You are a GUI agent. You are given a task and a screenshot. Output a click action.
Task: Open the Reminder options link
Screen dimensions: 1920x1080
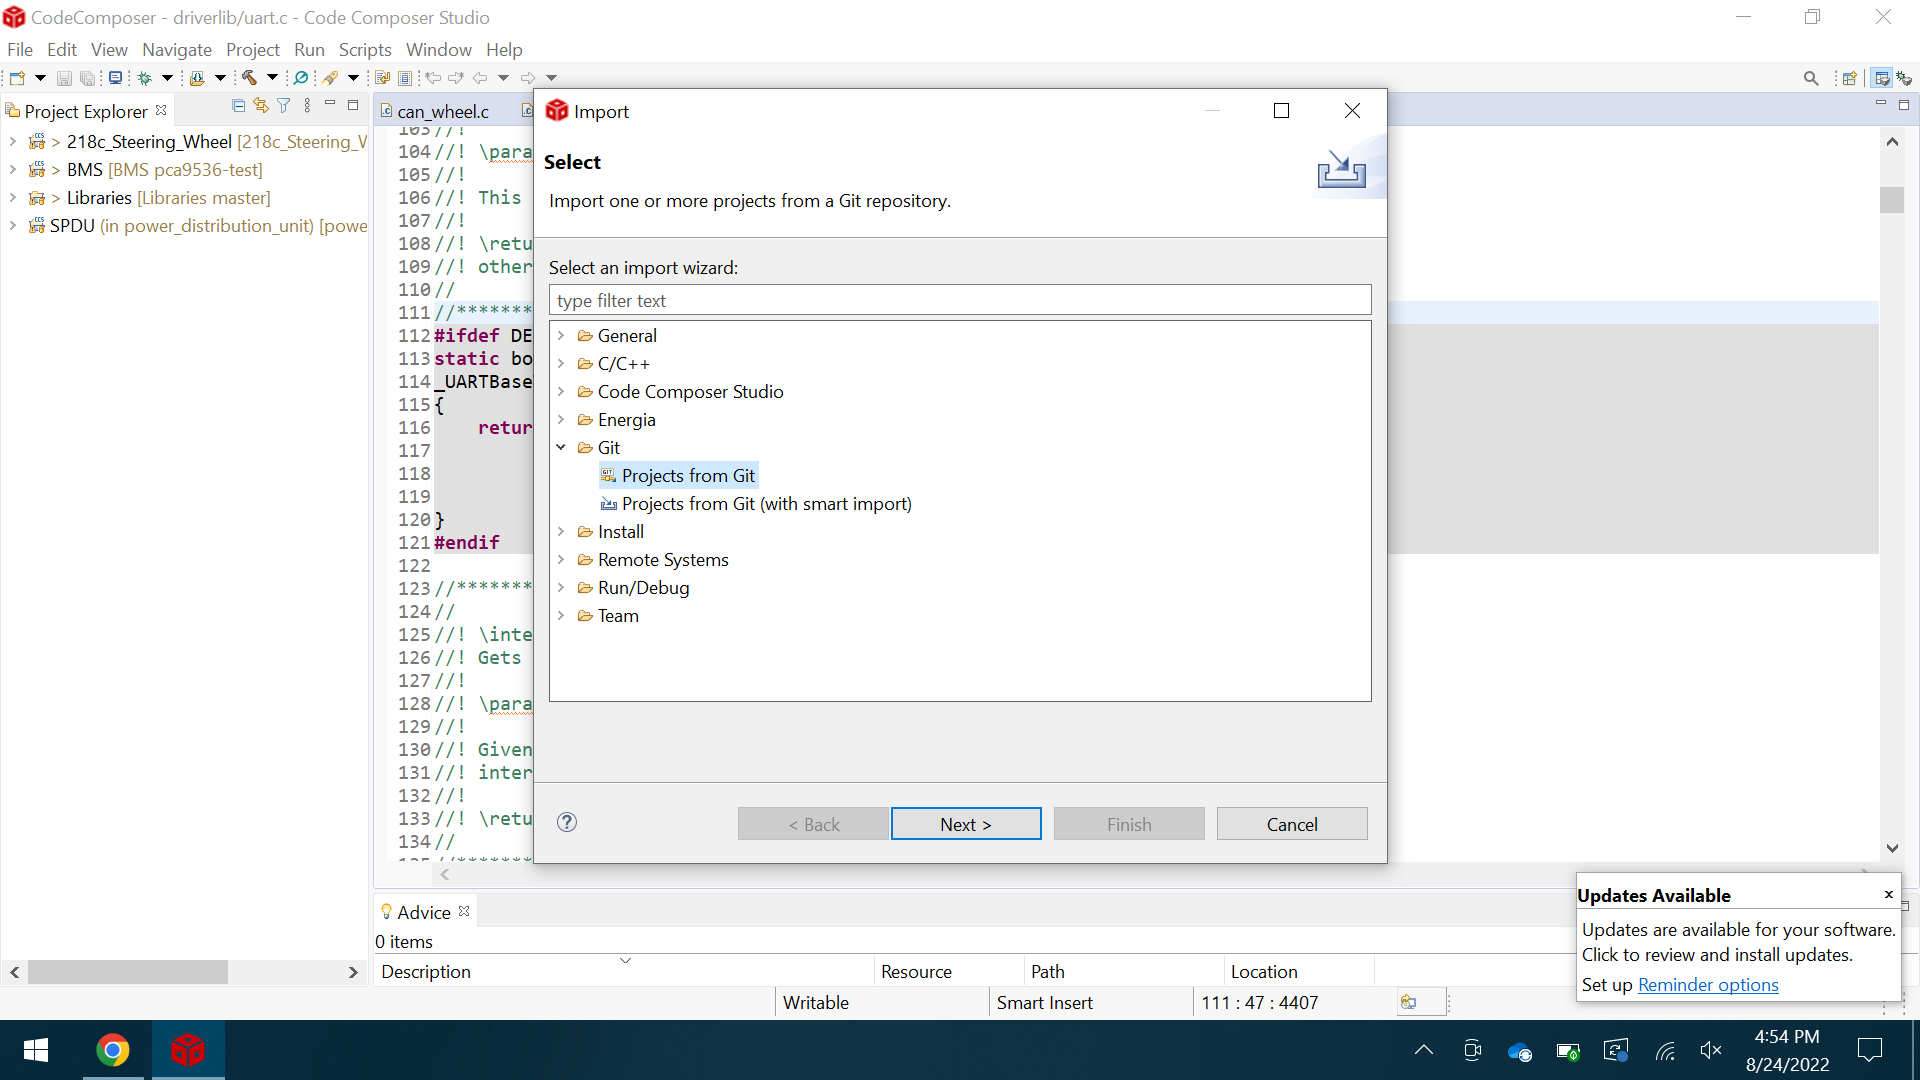[1708, 984]
